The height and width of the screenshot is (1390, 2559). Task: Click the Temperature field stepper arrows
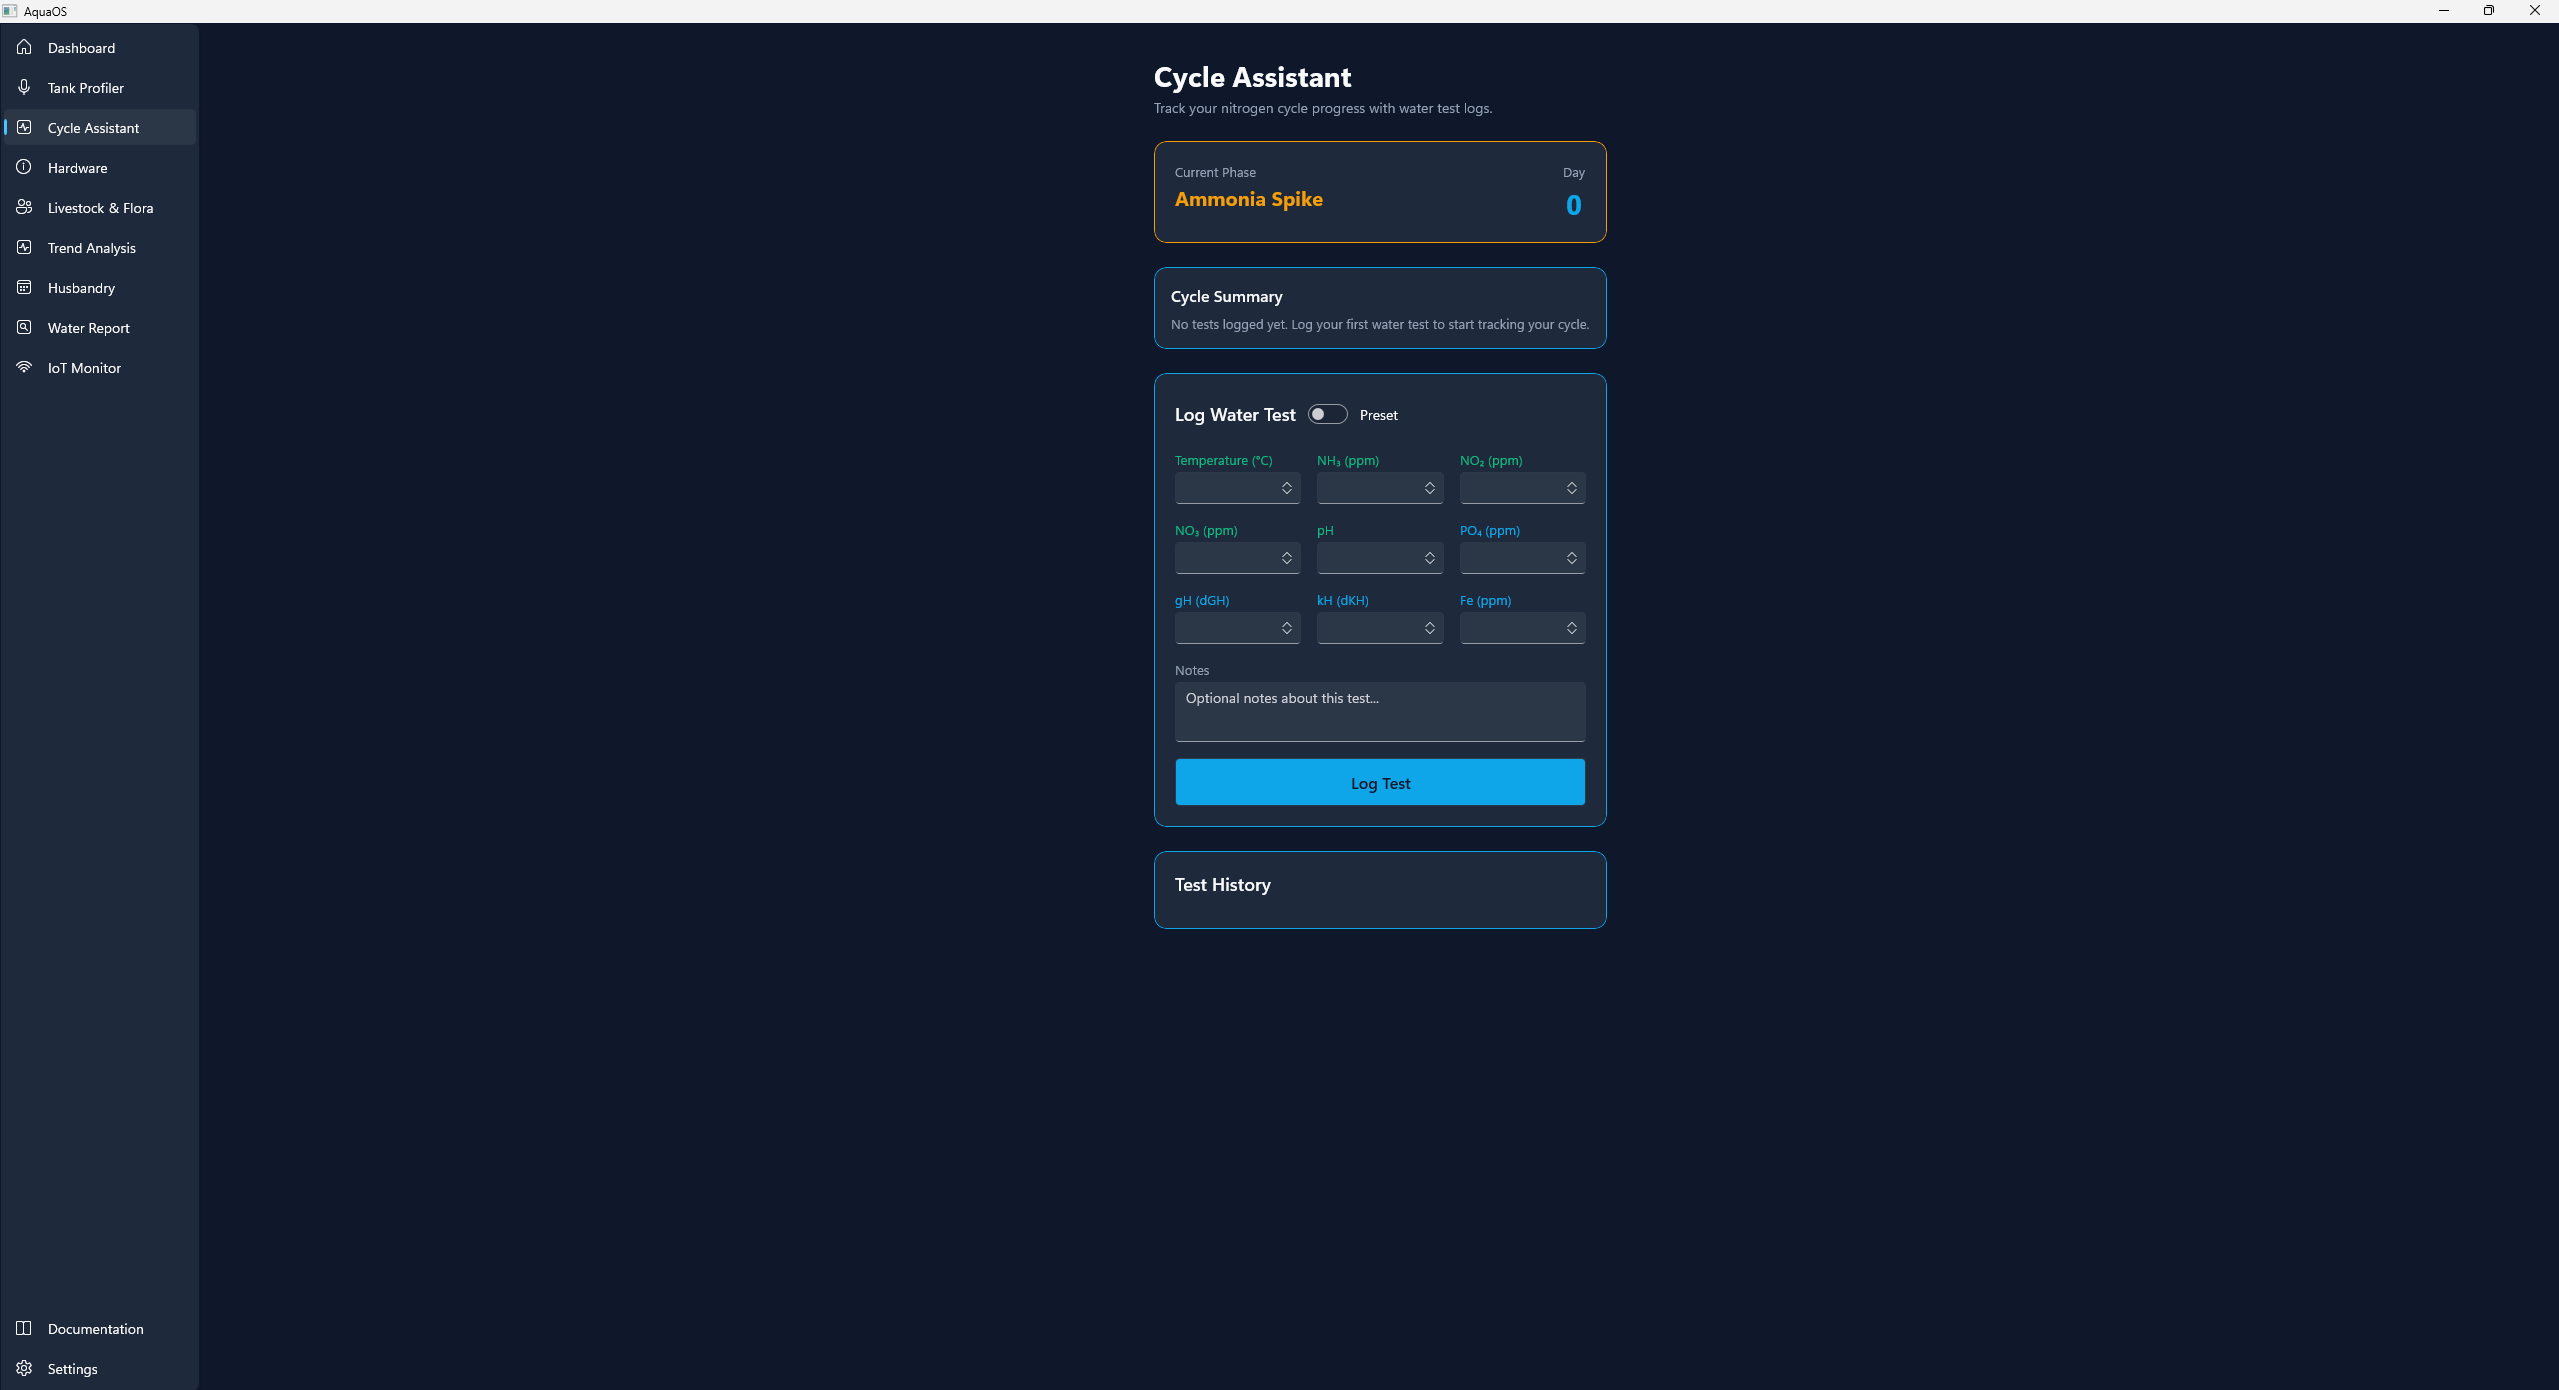(x=1286, y=488)
